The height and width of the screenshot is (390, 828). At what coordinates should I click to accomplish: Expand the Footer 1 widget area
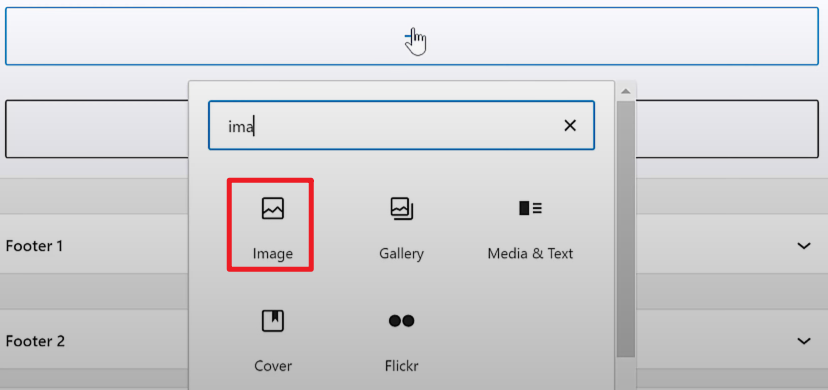pos(804,245)
